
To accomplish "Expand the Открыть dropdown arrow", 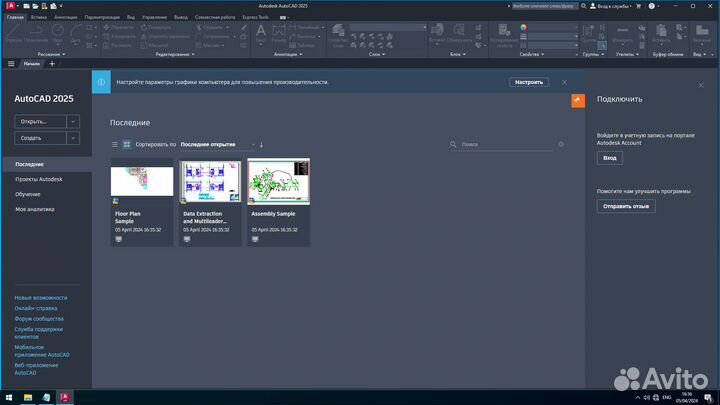I will tap(73, 122).
